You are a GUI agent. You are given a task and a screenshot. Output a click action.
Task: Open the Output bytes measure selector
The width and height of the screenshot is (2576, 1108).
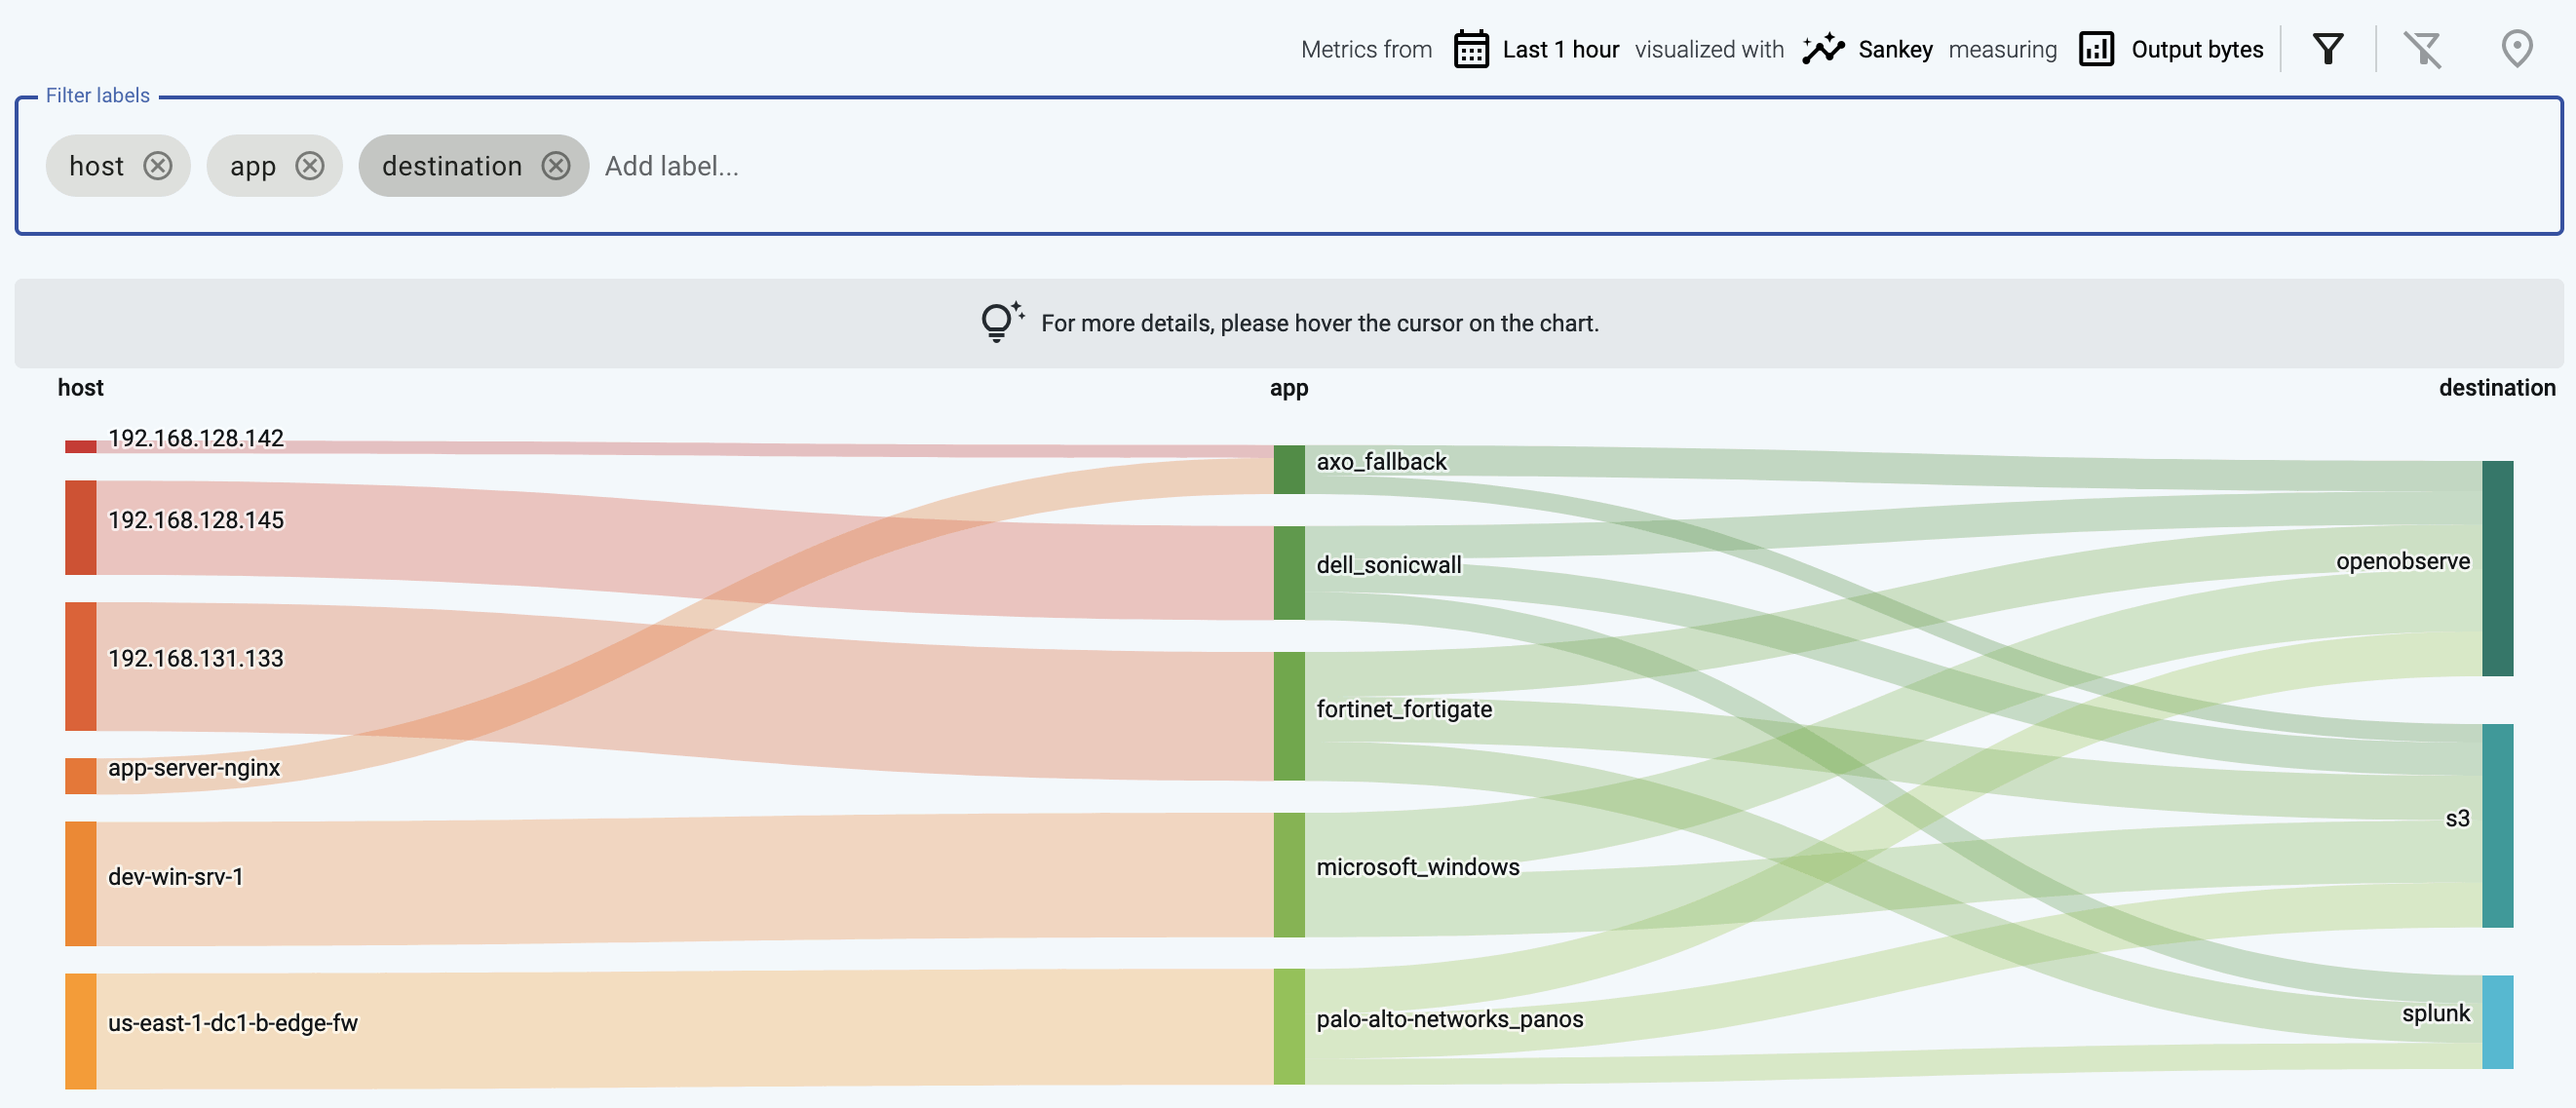(2197, 50)
